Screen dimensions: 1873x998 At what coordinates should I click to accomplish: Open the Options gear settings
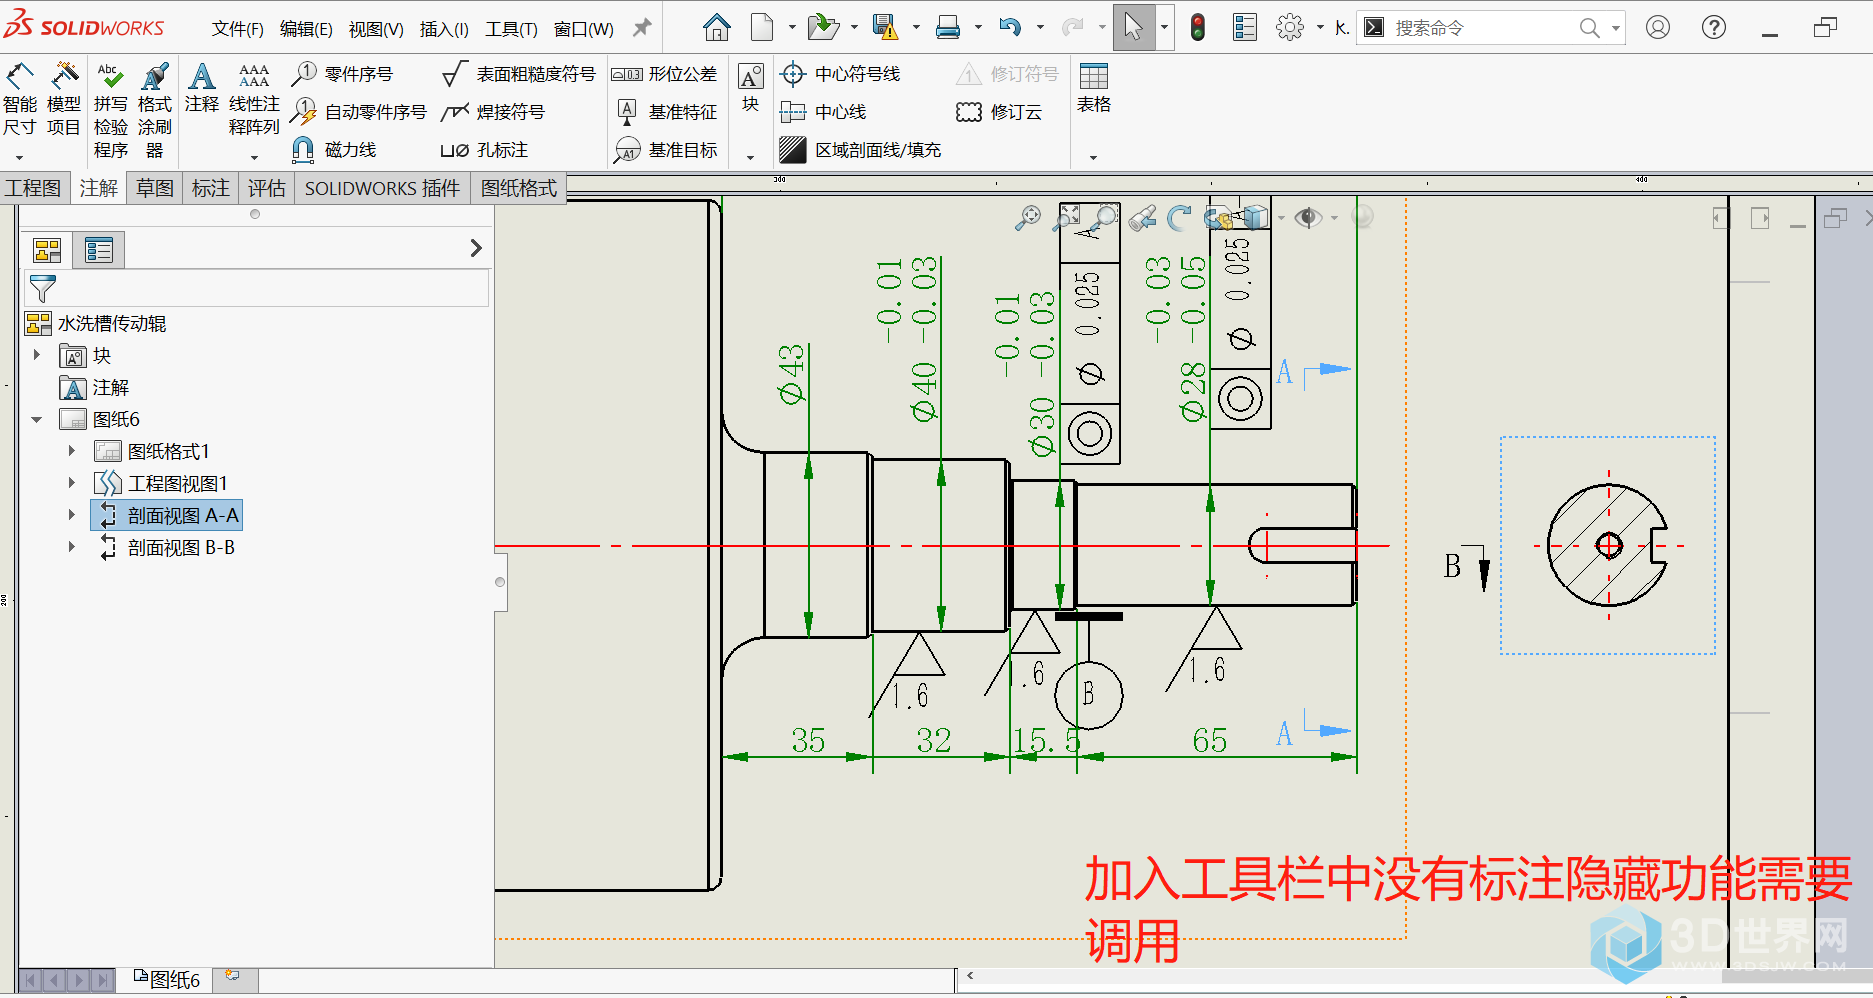click(x=1290, y=28)
